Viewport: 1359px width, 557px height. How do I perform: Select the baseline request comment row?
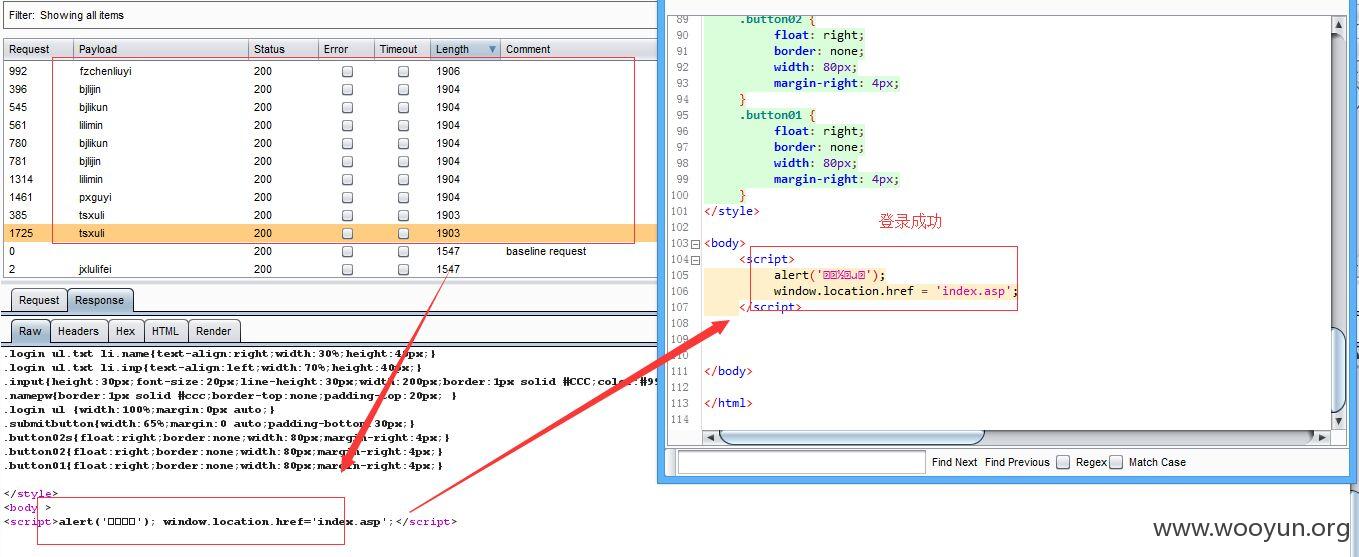point(330,251)
